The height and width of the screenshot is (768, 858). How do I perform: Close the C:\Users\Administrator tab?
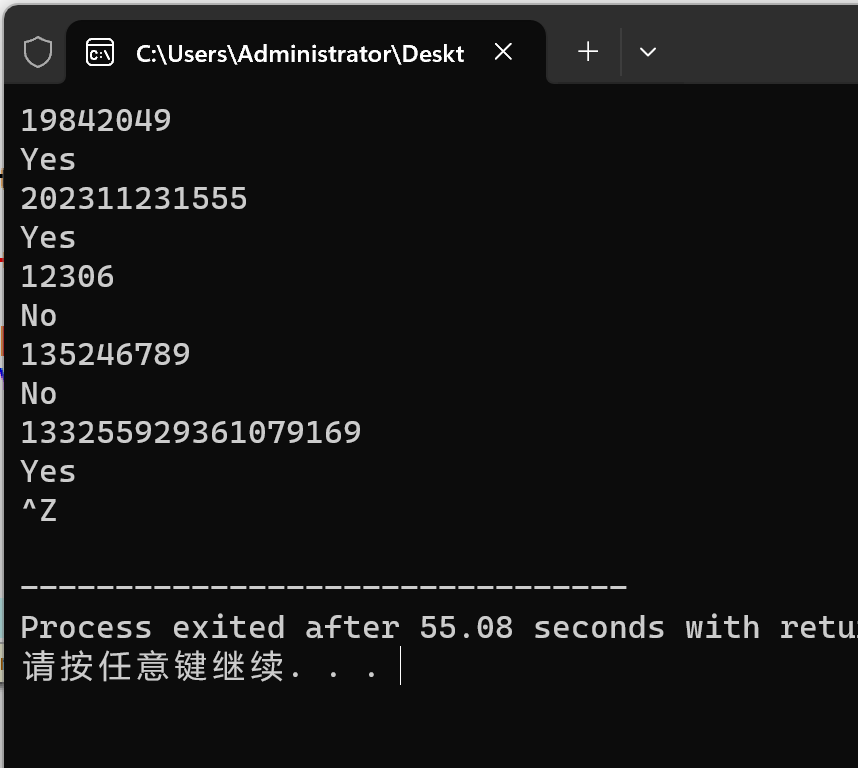tap(503, 51)
